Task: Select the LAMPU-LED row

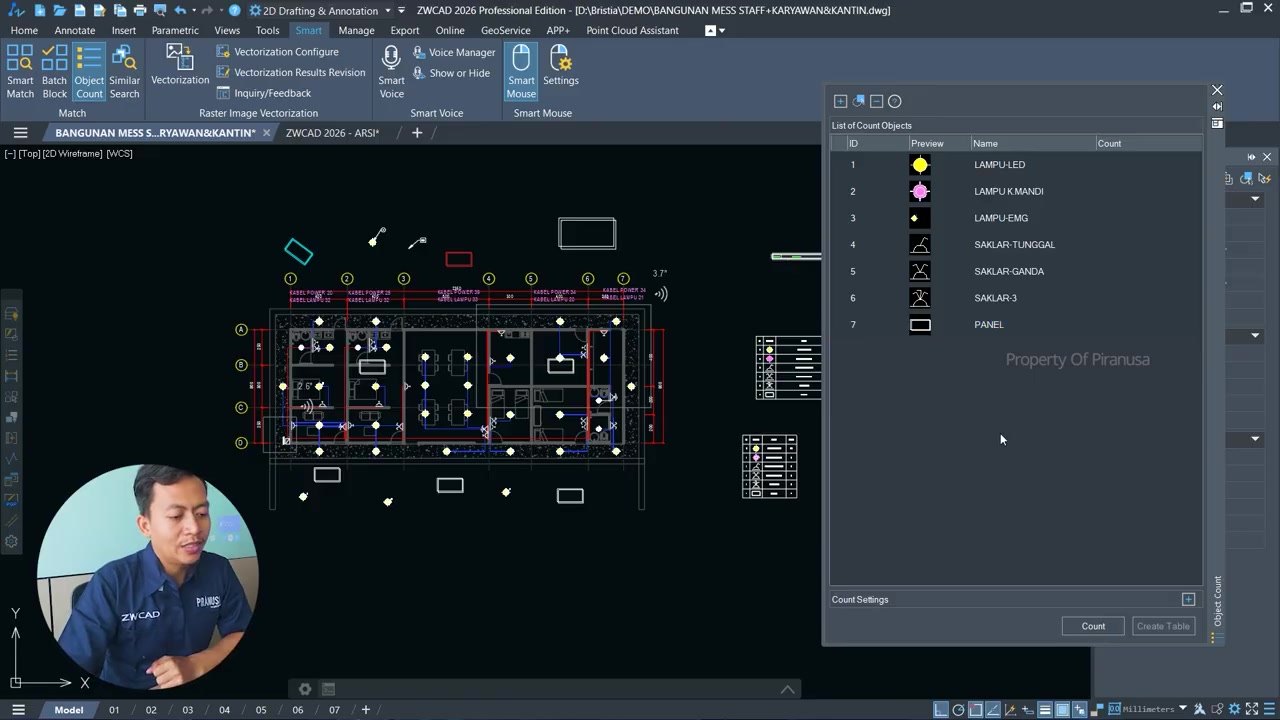Action: coord(1015,165)
